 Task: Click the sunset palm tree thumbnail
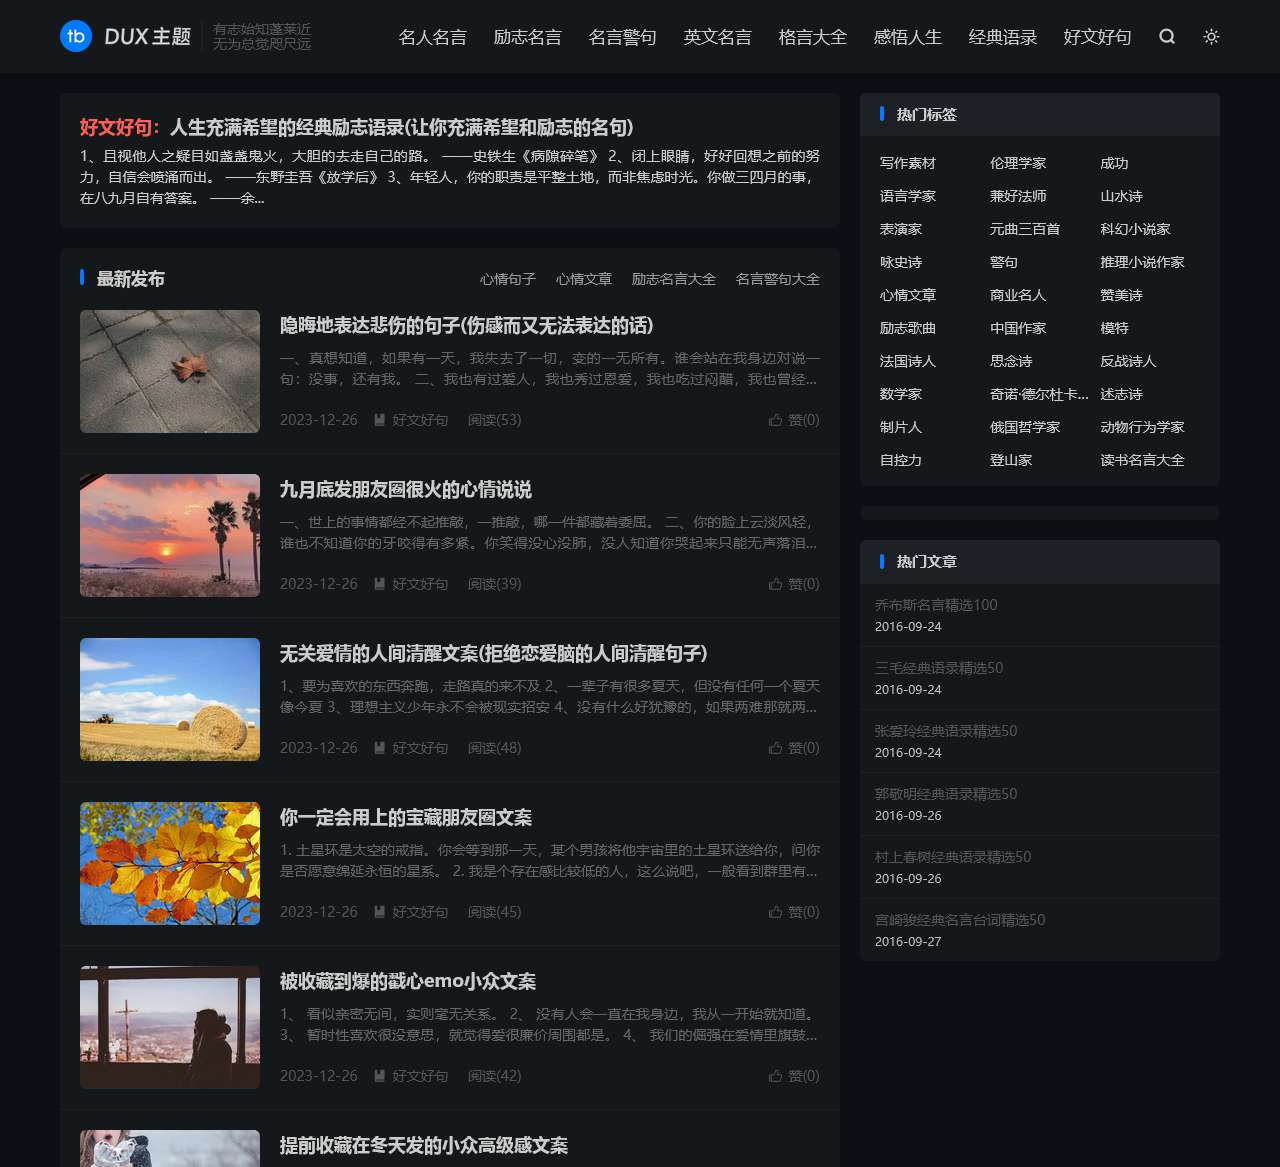point(170,535)
